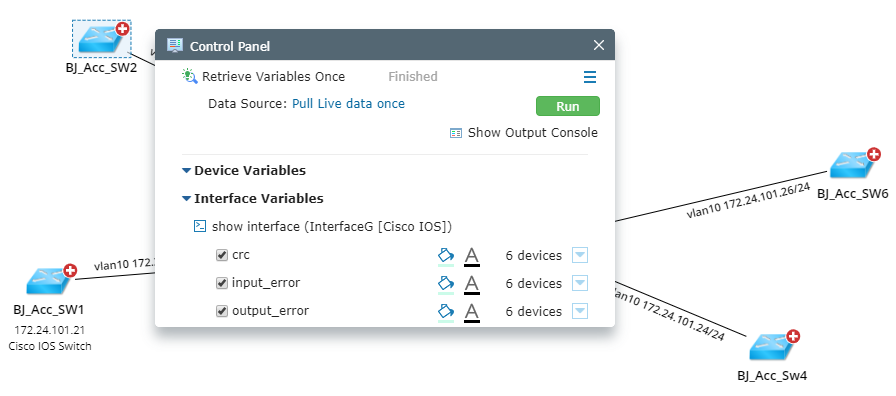Open the hamburger menu in Control Panel

590,77
